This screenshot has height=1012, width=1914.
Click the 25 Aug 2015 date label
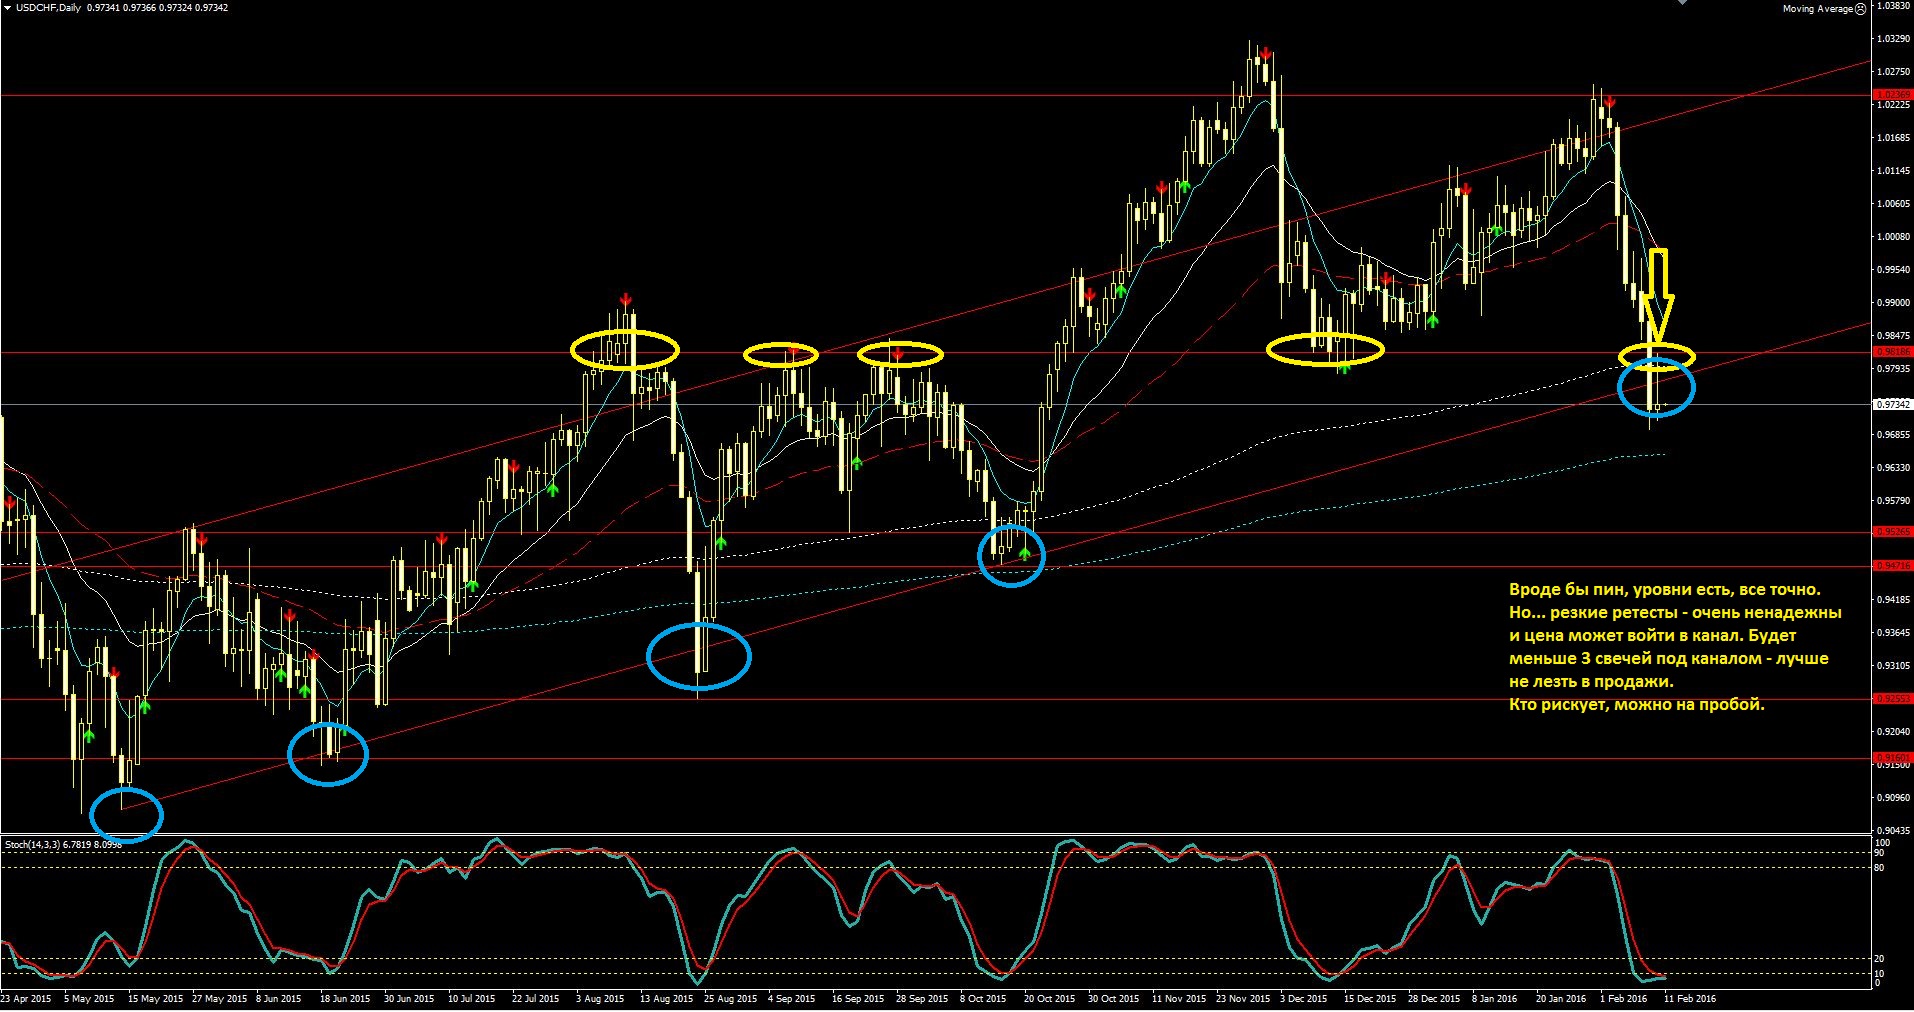(x=731, y=999)
